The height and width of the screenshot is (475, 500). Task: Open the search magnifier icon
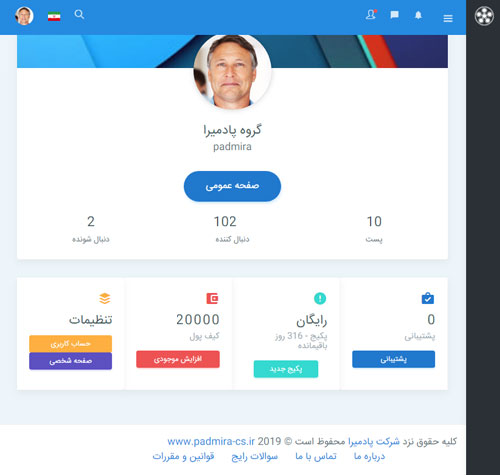tap(79, 14)
